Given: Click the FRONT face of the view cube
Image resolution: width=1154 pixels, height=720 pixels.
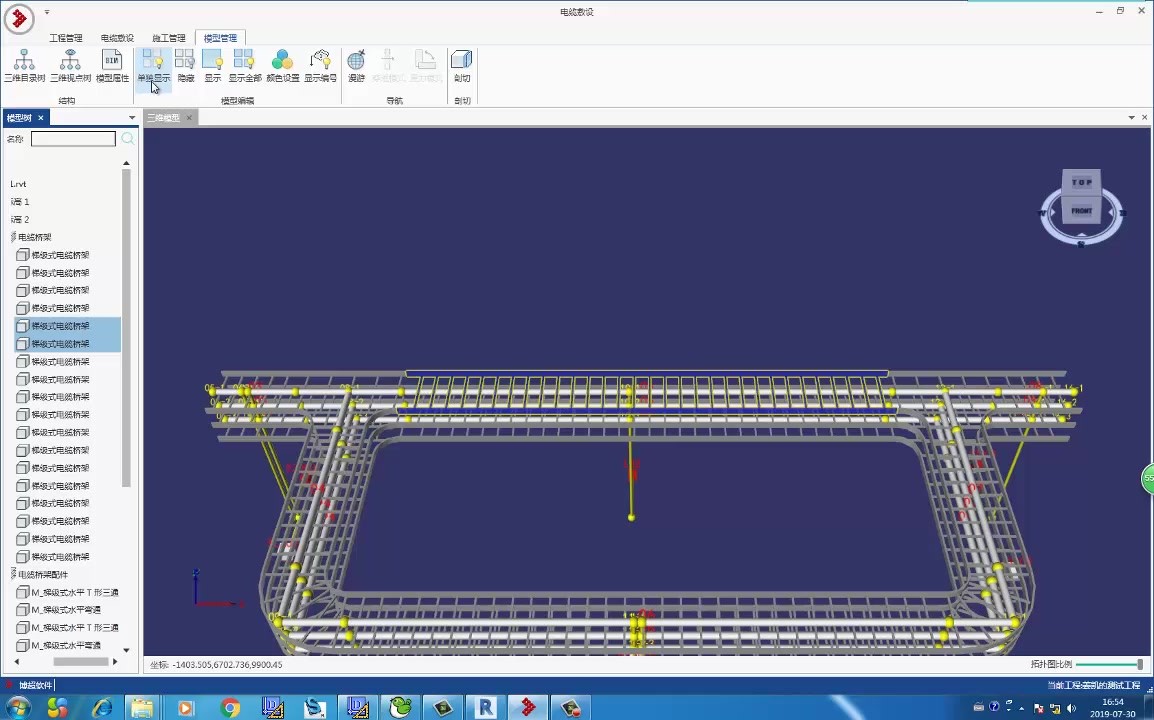Looking at the screenshot, I should tap(1081, 211).
